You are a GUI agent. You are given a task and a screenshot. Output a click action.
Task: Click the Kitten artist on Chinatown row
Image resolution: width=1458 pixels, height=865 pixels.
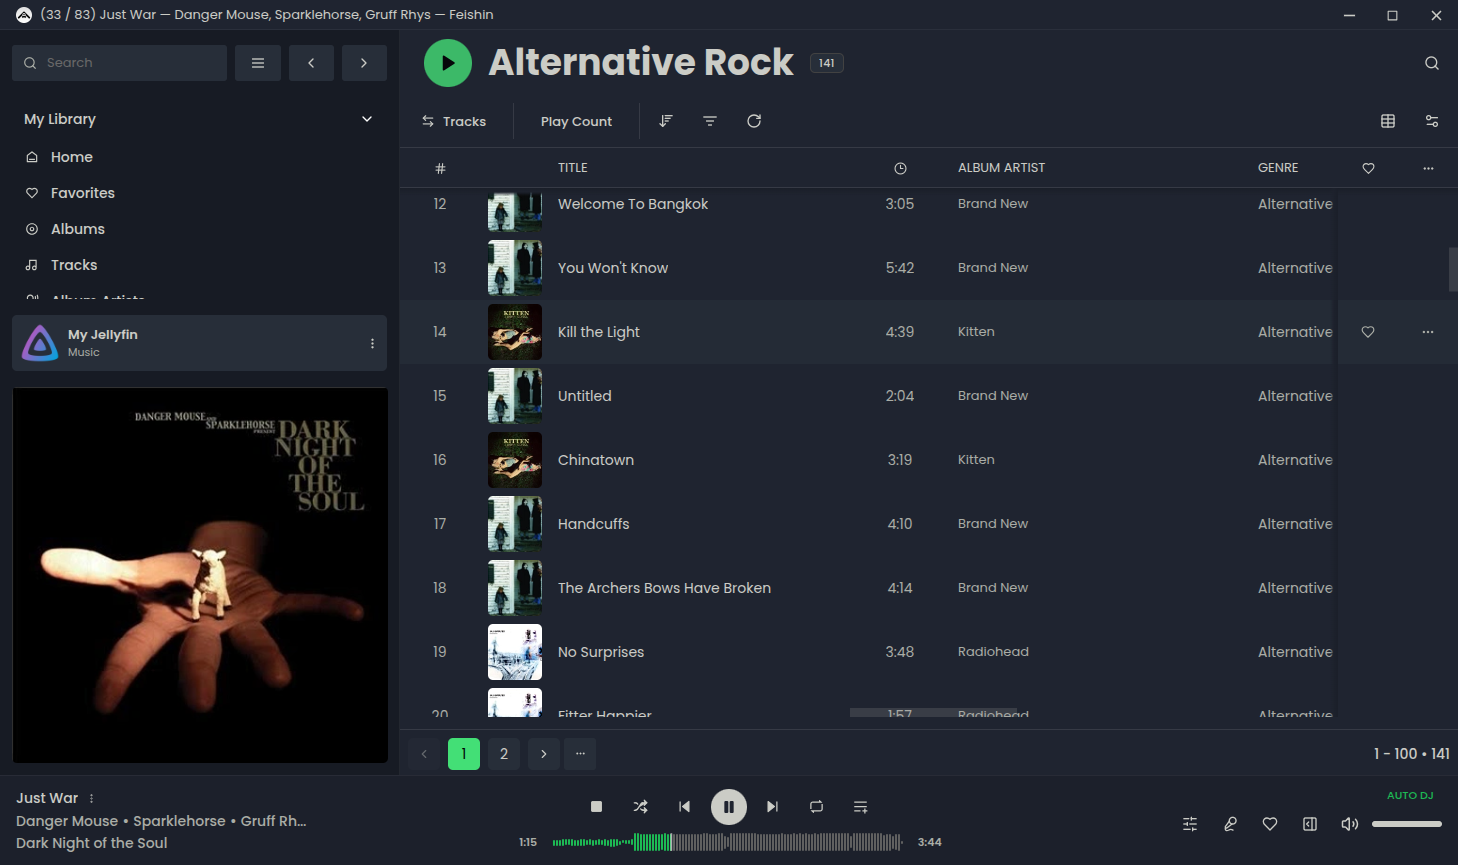976,460
